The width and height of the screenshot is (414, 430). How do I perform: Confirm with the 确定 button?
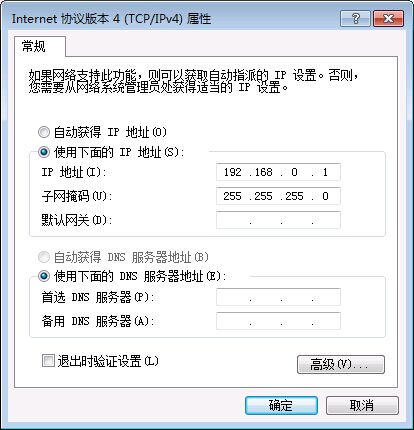(x=281, y=405)
